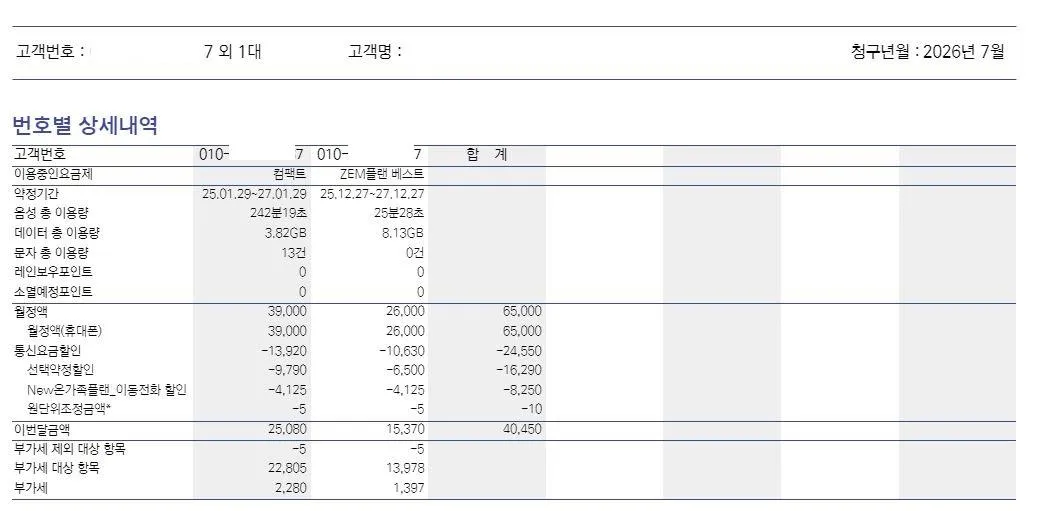Click the 청구년월 2026년 7월 text
The image size is (1056, 511).
[927, 51]
